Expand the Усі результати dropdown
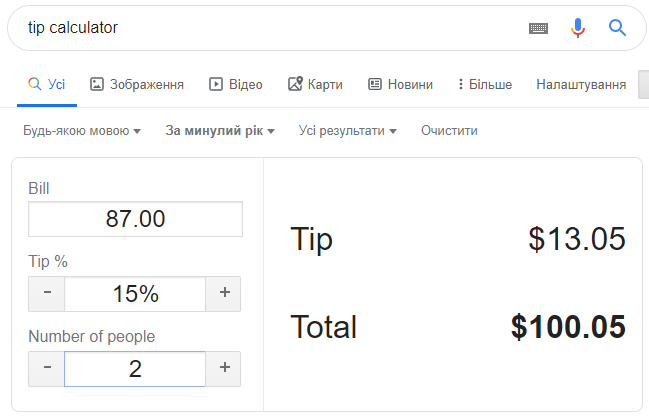Screen dimensions: 649x420 click(x=348, y=131)
